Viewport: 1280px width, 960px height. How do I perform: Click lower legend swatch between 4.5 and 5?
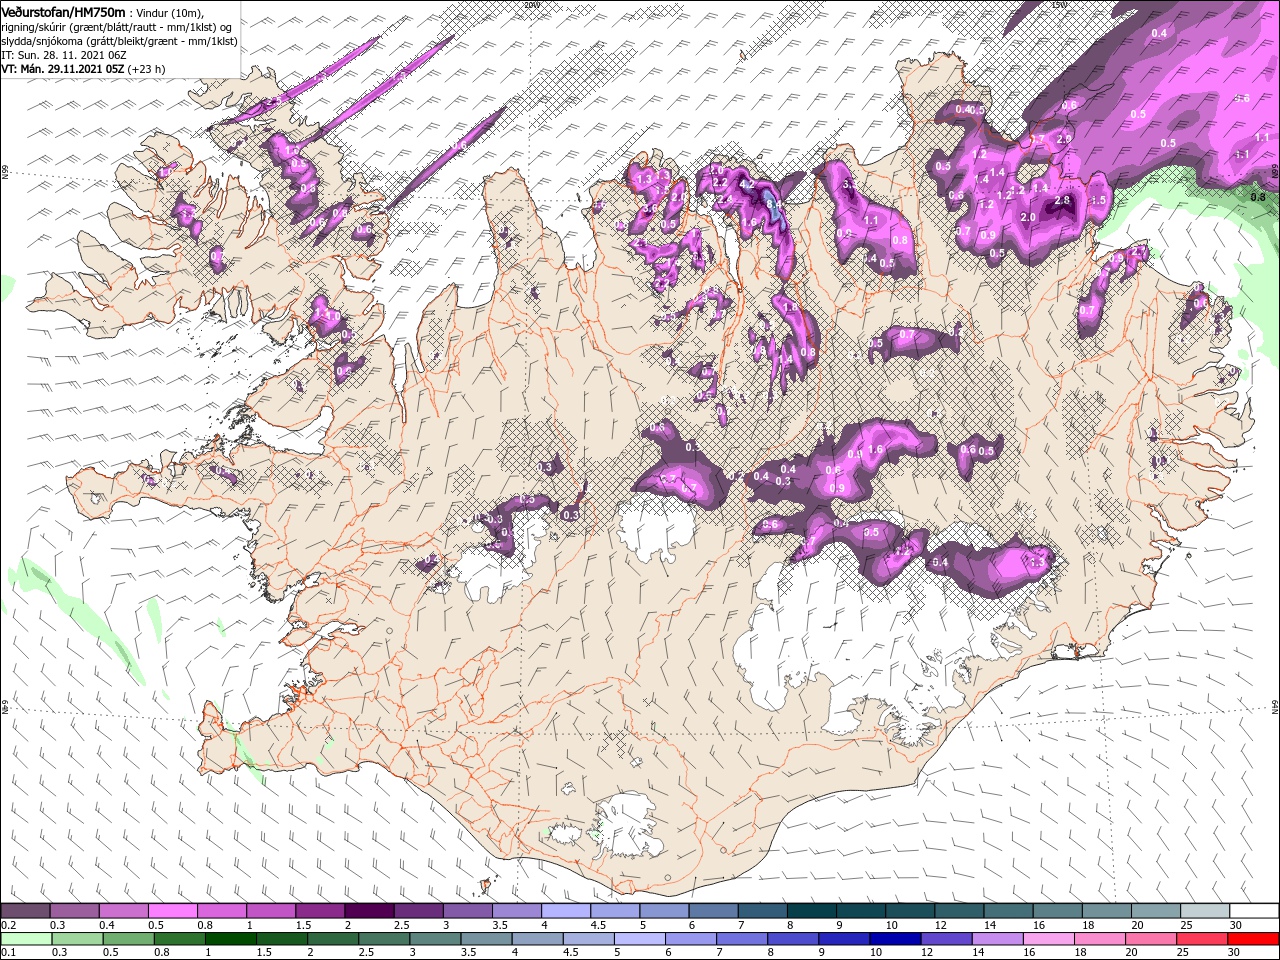coord(587,938)
